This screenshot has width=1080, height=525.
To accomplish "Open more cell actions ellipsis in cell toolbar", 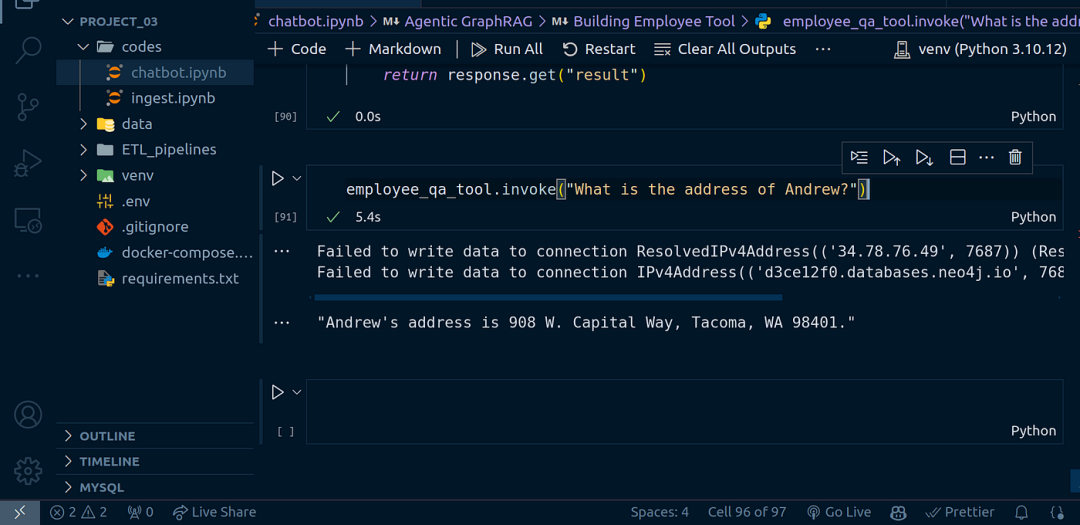I will (x=986, y=157).
